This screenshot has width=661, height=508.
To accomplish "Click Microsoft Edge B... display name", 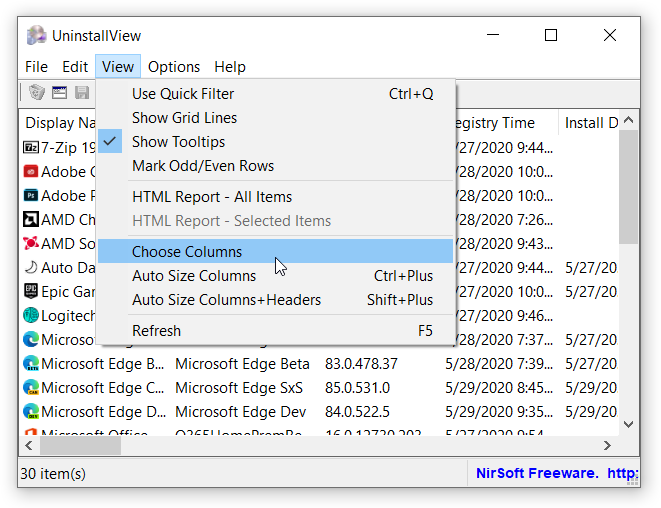I will 102,364.
